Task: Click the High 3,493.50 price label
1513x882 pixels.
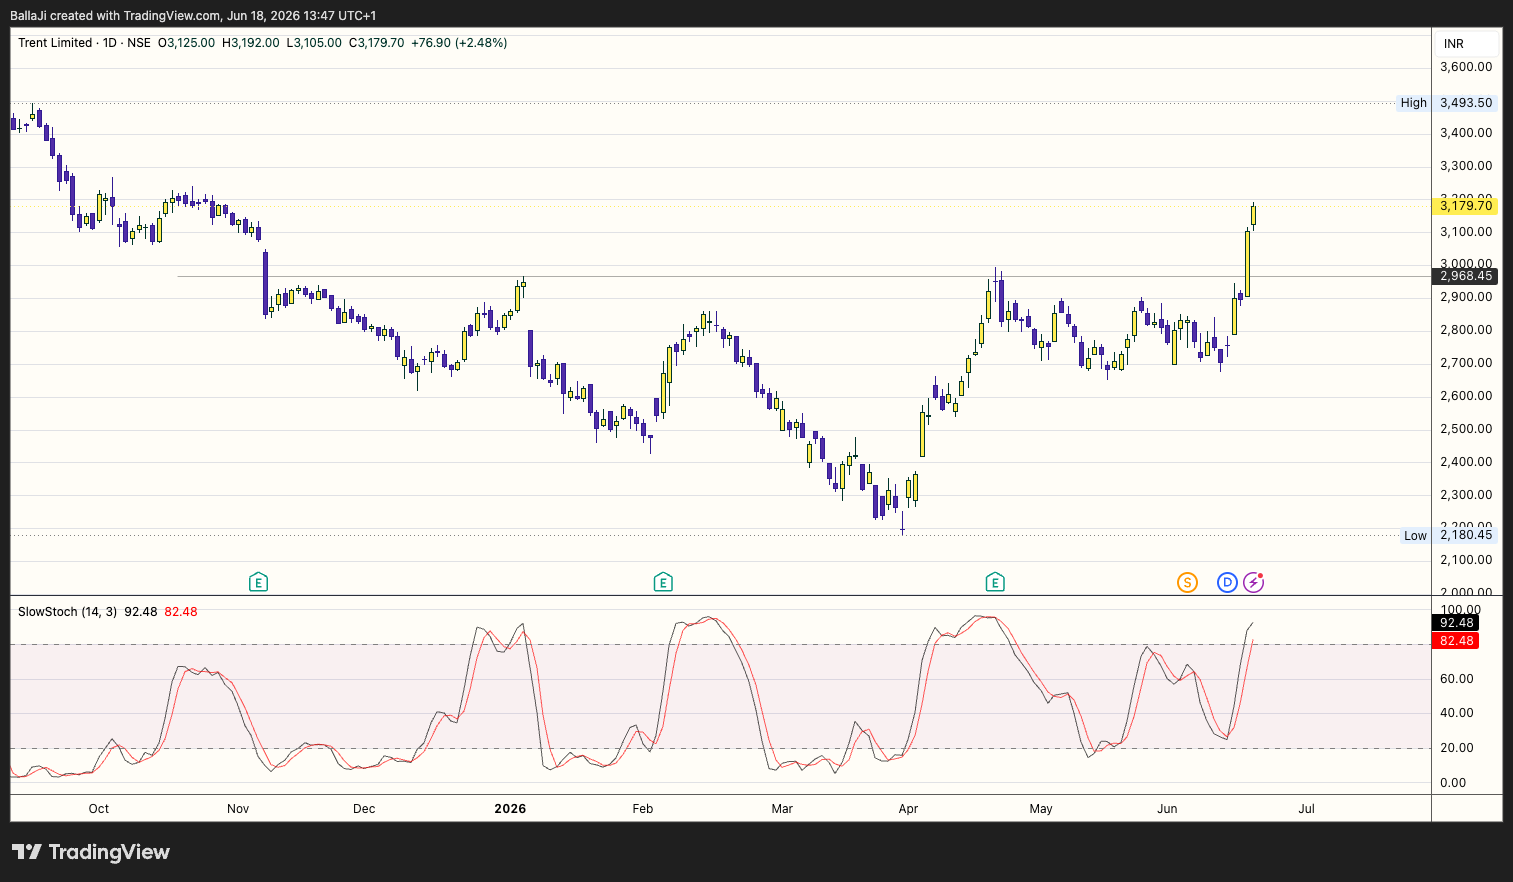Action: point(1447,103)
